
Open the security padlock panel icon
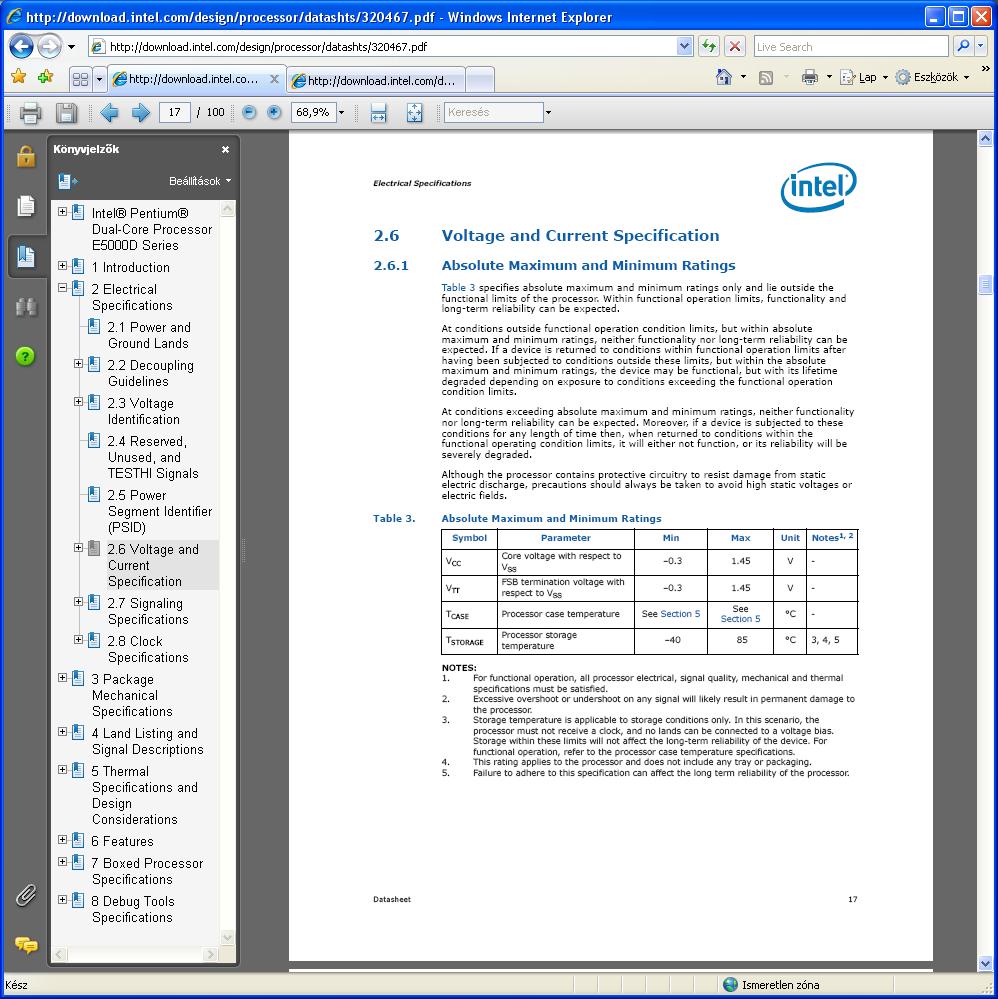[x=25, y=155]
